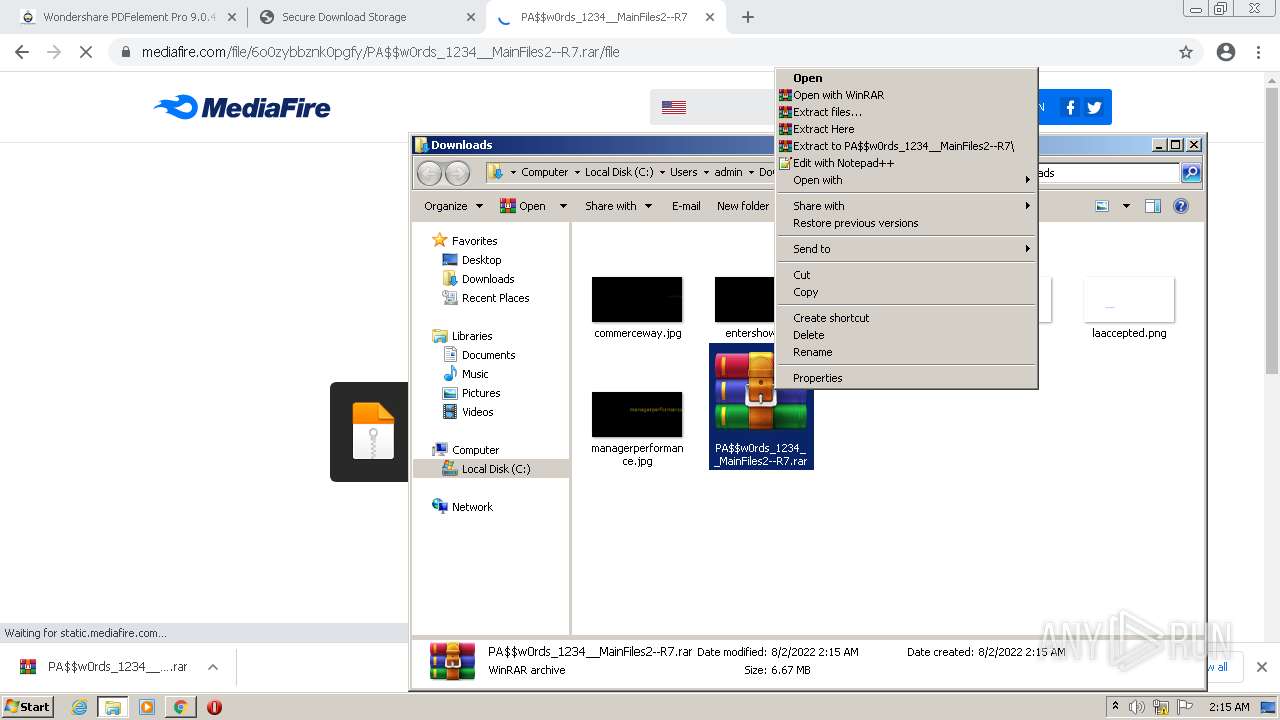This screenshot has height=720, width=1280.
Task: Click Chrome back arrow
Action: point(22,52)
